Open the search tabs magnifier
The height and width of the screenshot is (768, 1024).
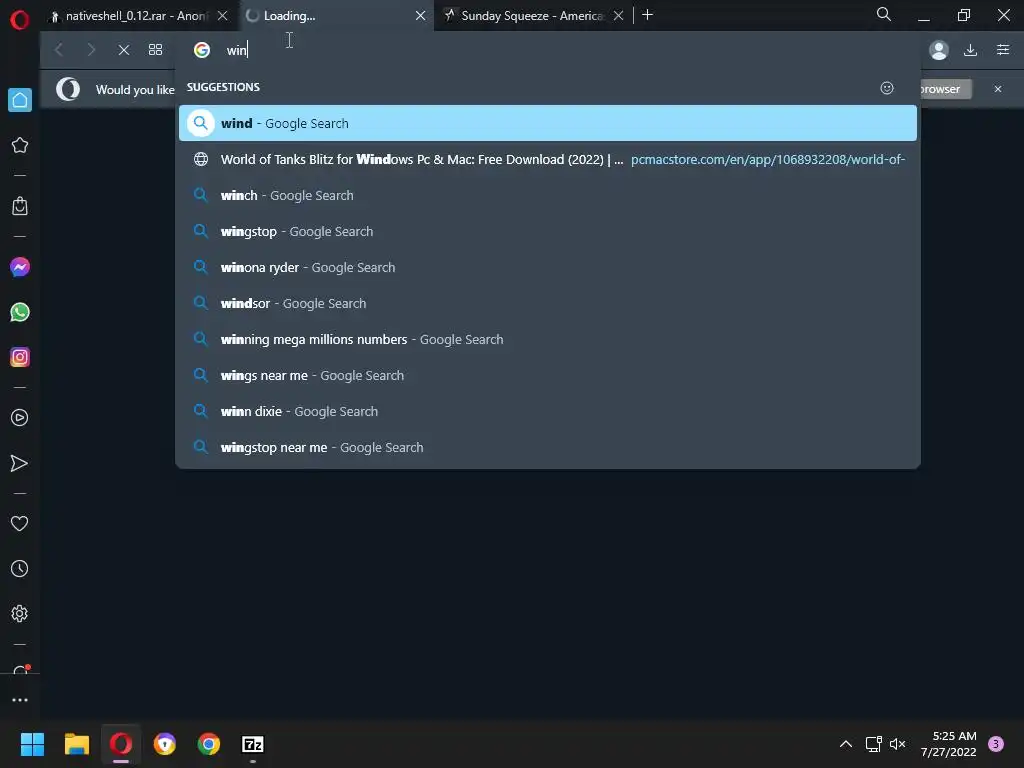(884, 14)
